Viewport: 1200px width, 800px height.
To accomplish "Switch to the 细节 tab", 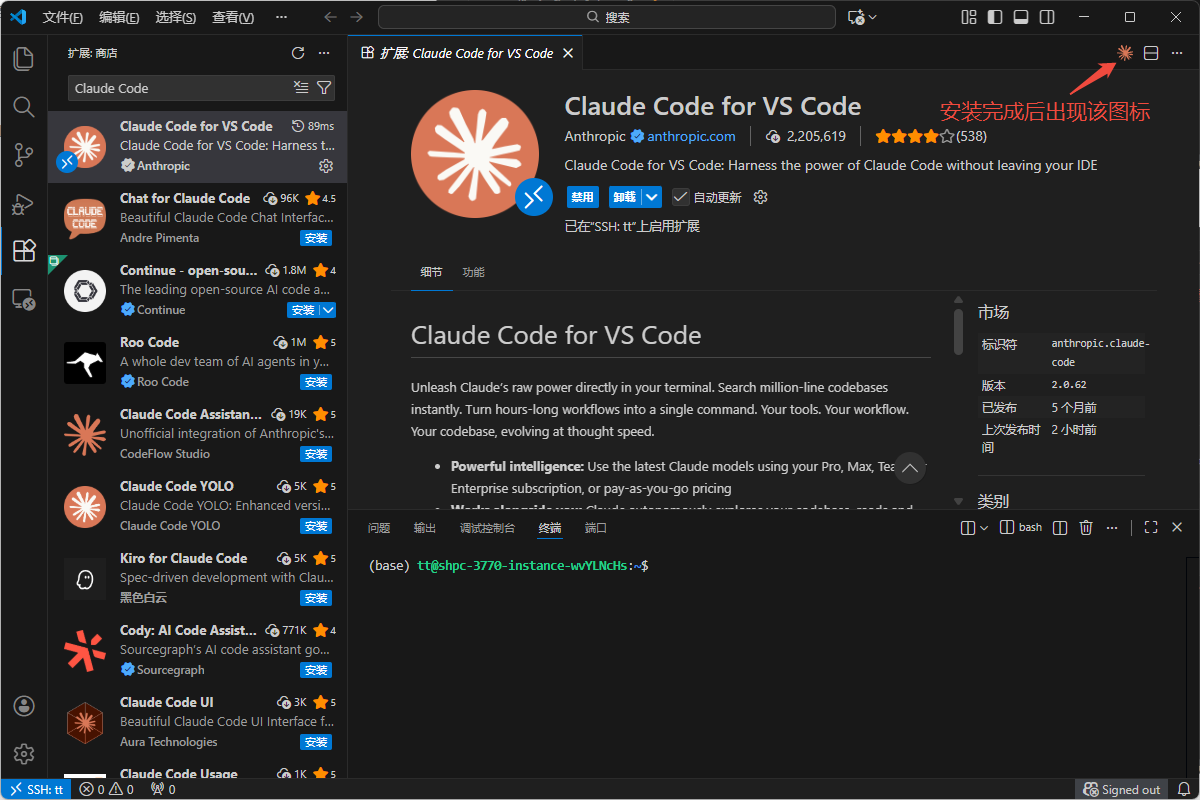I will pyautogui.click(x=431, y=272).
